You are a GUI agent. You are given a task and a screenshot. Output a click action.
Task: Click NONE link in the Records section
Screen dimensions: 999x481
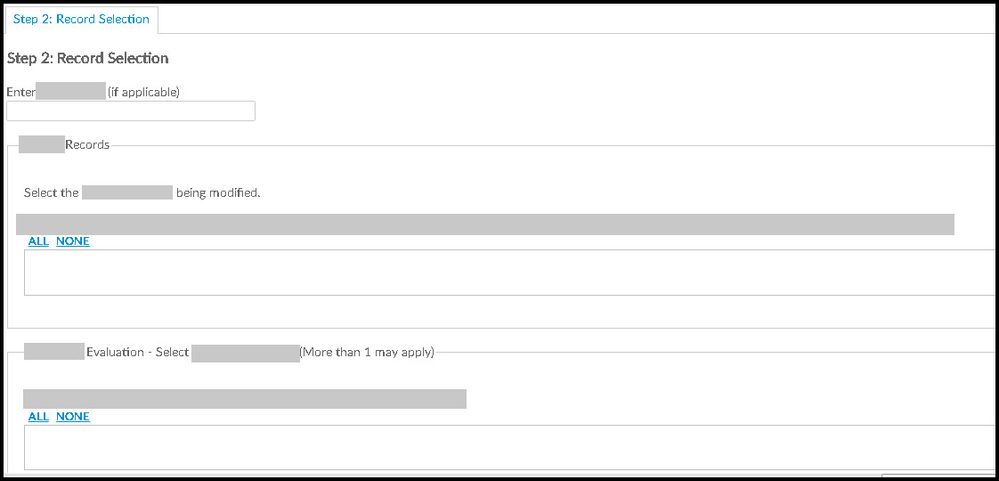pos(73,241)
